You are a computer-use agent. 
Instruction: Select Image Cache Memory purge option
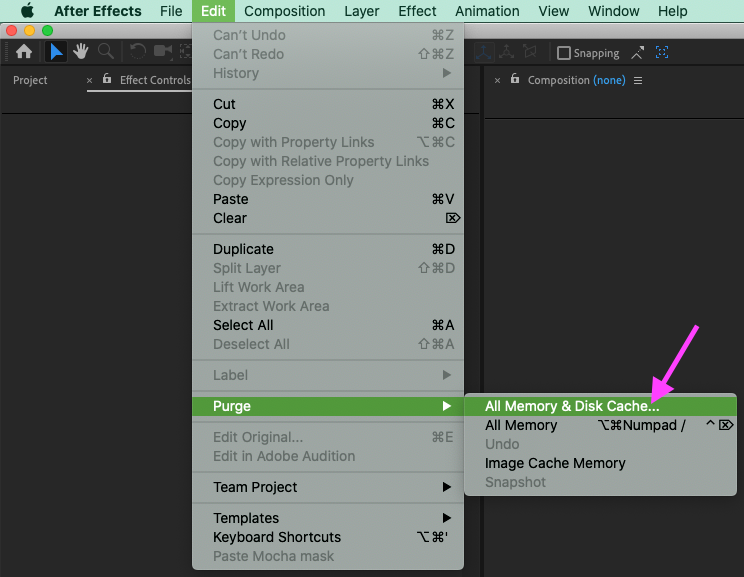(555, 463)
